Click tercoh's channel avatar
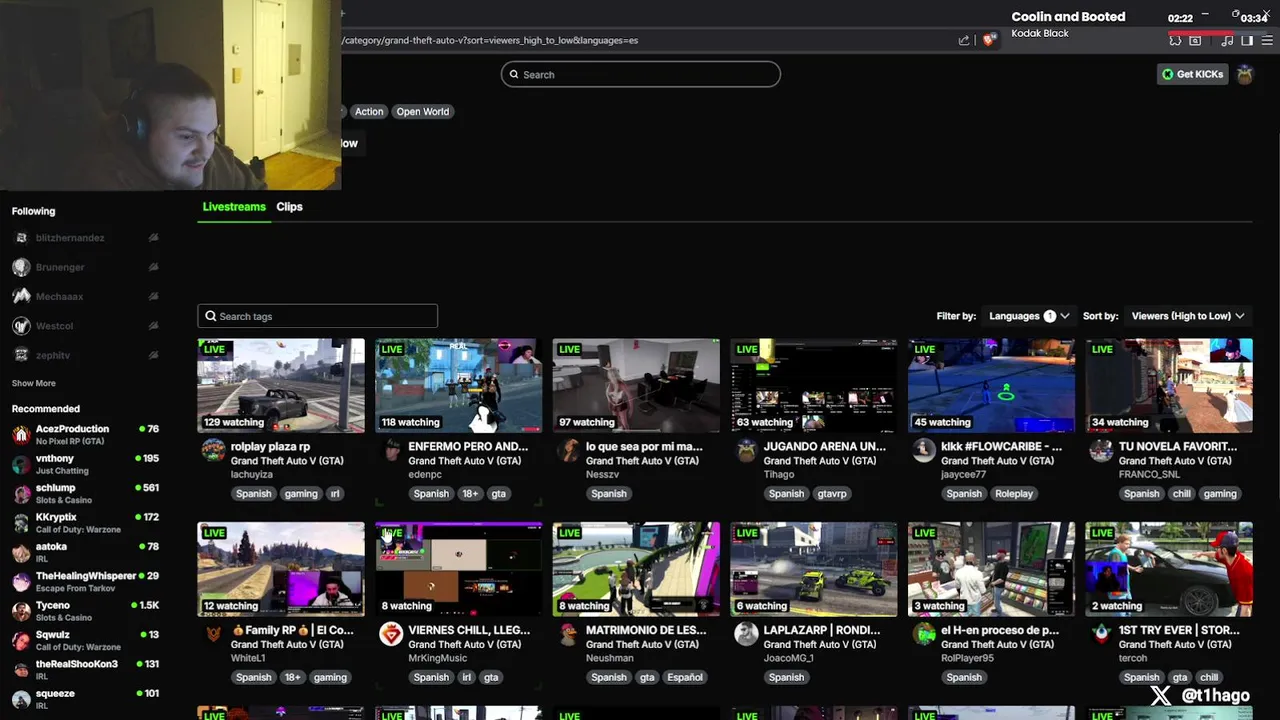 pos(1101,634)
